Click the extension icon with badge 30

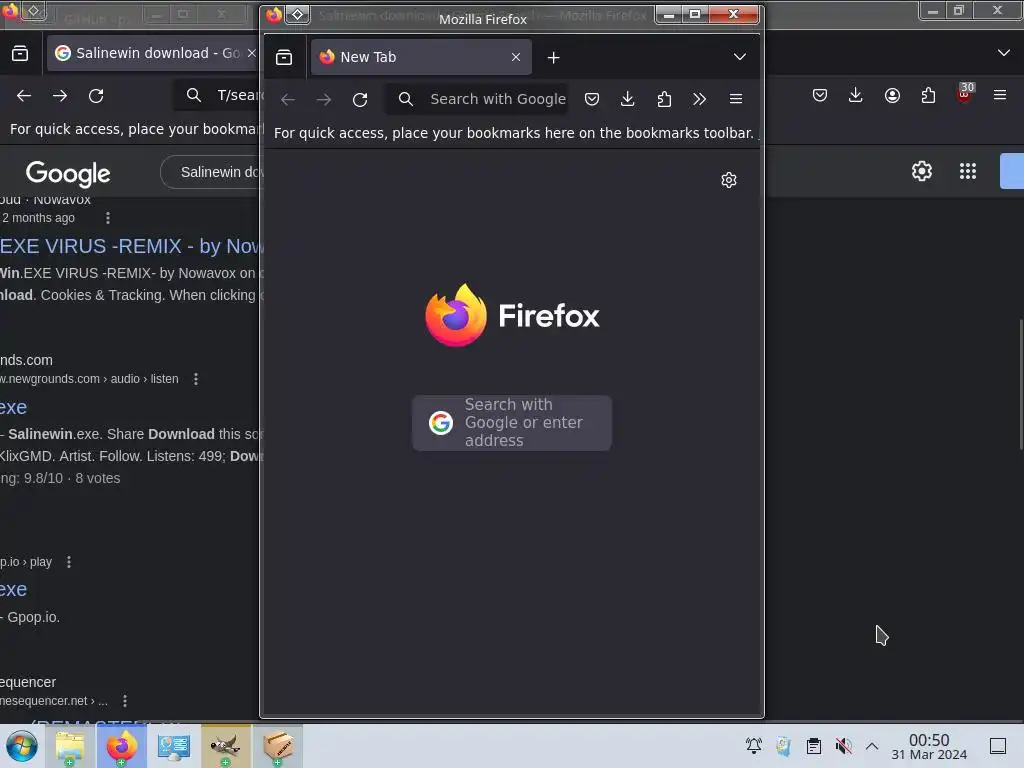(965, 94)
